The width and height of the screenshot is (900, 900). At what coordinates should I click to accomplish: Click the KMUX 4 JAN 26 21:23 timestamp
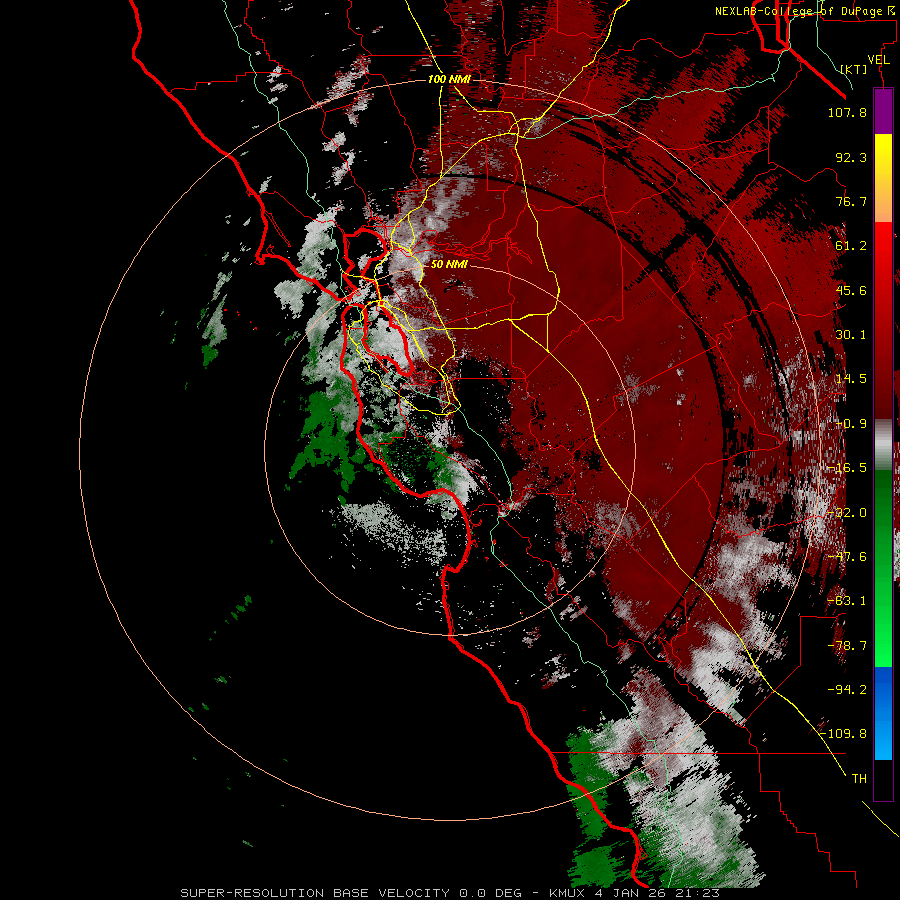point(634,893)
